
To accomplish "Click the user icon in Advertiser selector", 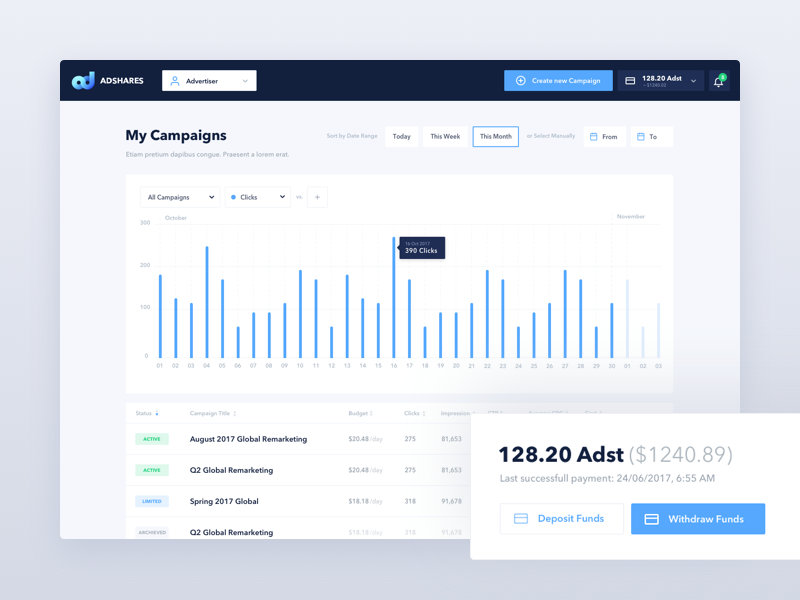I will pyautogui.click(x=175, y=81).
